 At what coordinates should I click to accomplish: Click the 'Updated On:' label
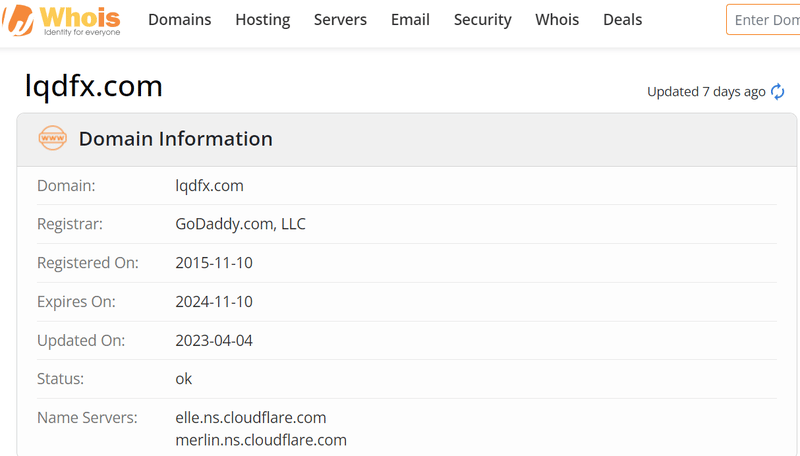(81, 340)
